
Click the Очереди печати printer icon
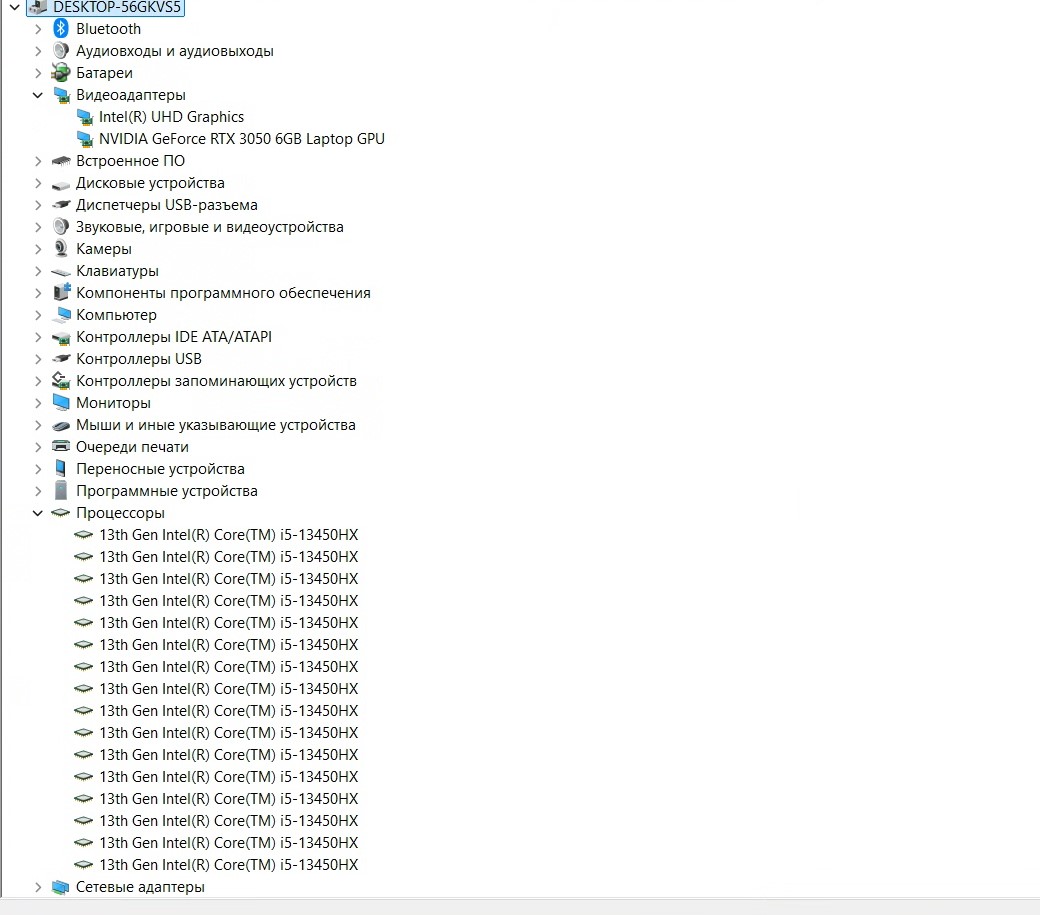tap(61, 447)
